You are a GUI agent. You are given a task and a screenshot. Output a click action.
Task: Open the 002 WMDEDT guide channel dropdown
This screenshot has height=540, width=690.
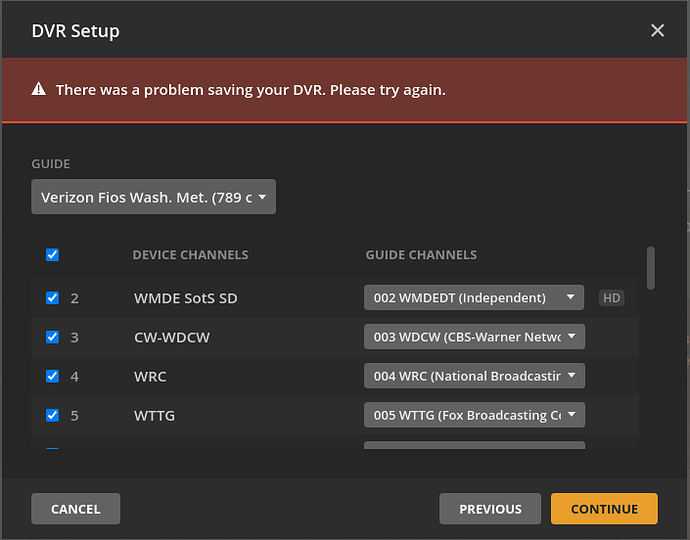[x=474, y=298]
